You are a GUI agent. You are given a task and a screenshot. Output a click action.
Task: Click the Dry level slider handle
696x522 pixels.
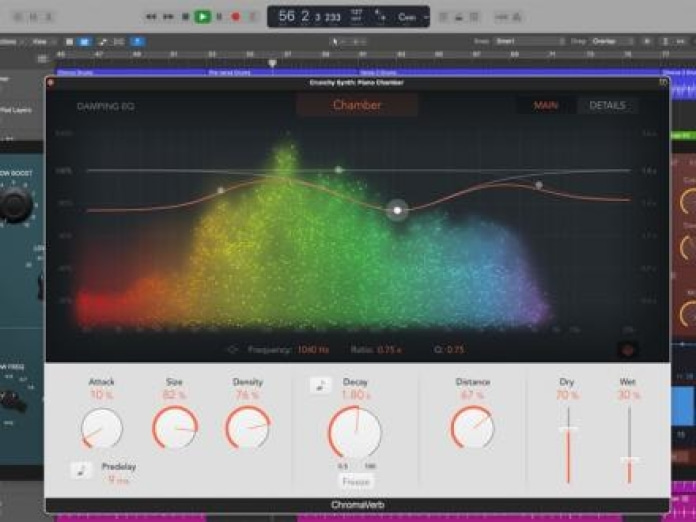tap(568, 429)
